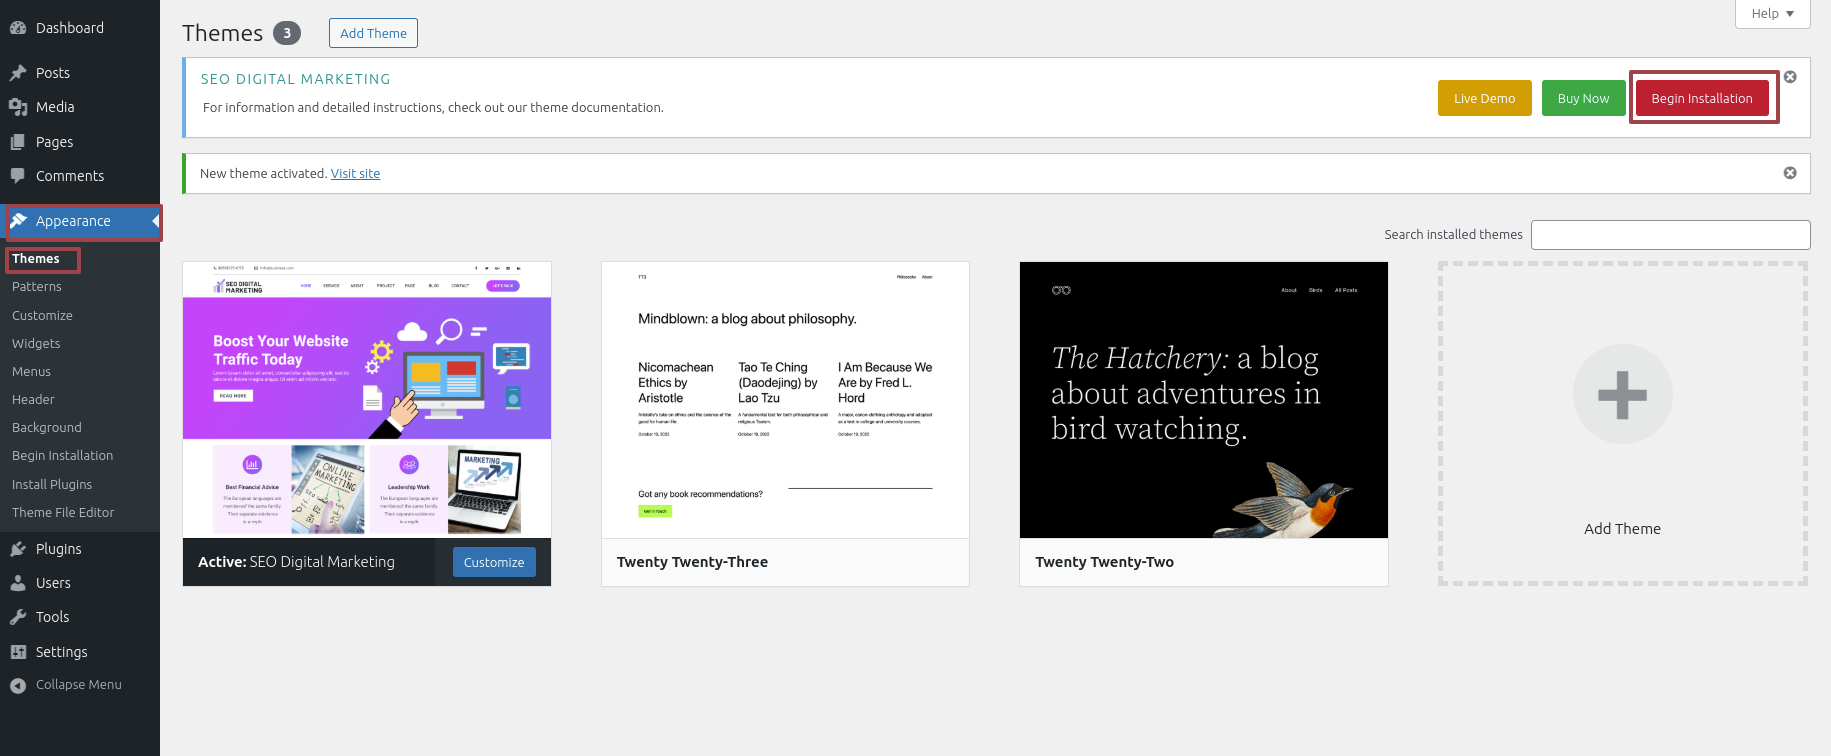Click the Appearance paintbrush icon
The height and width of the screenshot is (756, 1831).
(18, 221)
